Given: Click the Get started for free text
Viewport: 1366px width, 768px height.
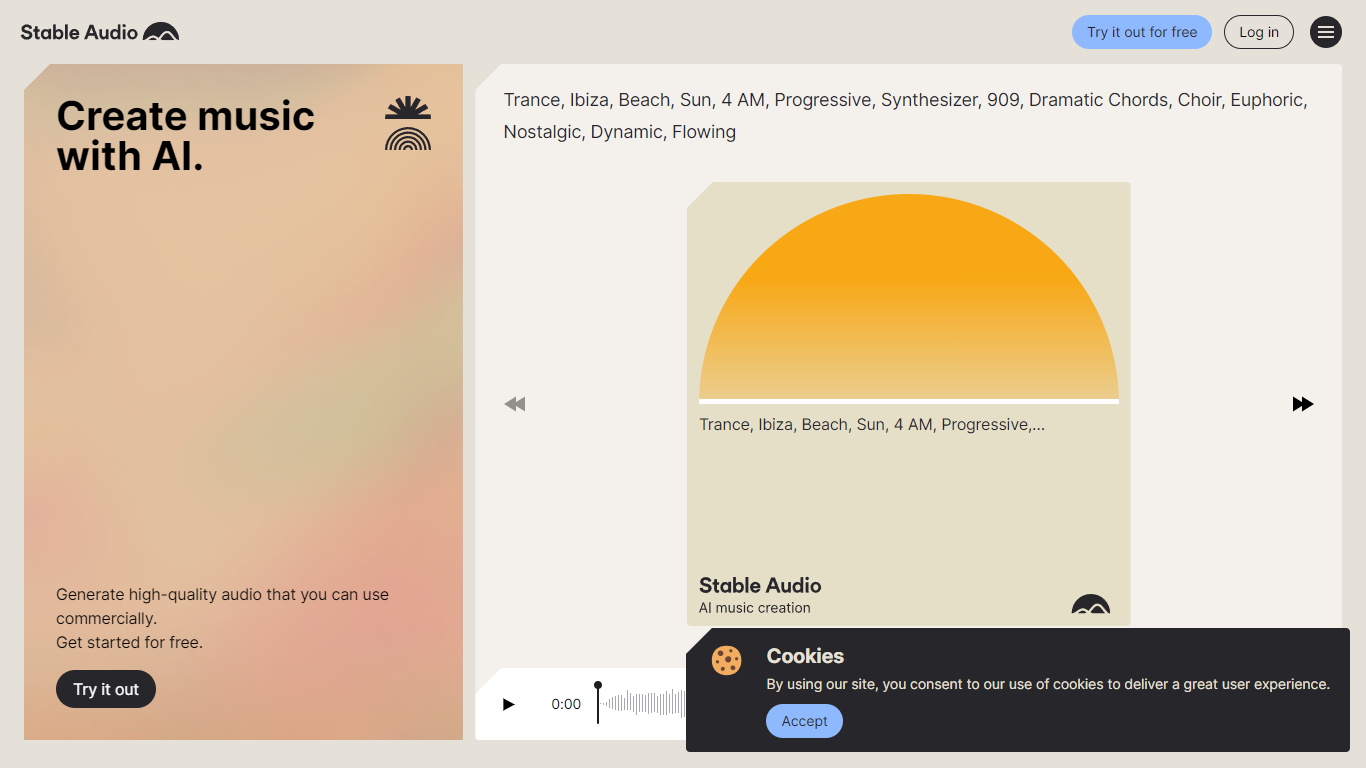Looking at the screenshot, I should (x=129, y=642).
